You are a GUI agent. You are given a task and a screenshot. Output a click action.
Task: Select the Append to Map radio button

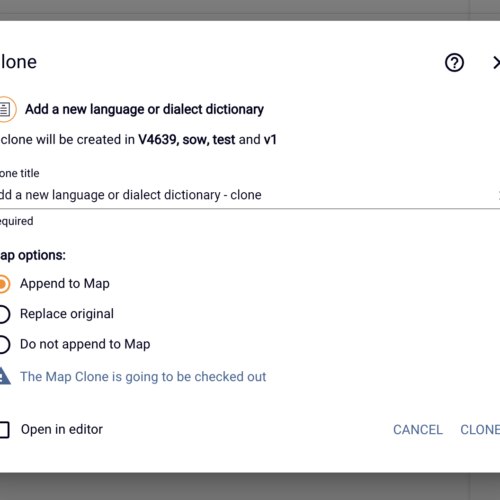4,284
